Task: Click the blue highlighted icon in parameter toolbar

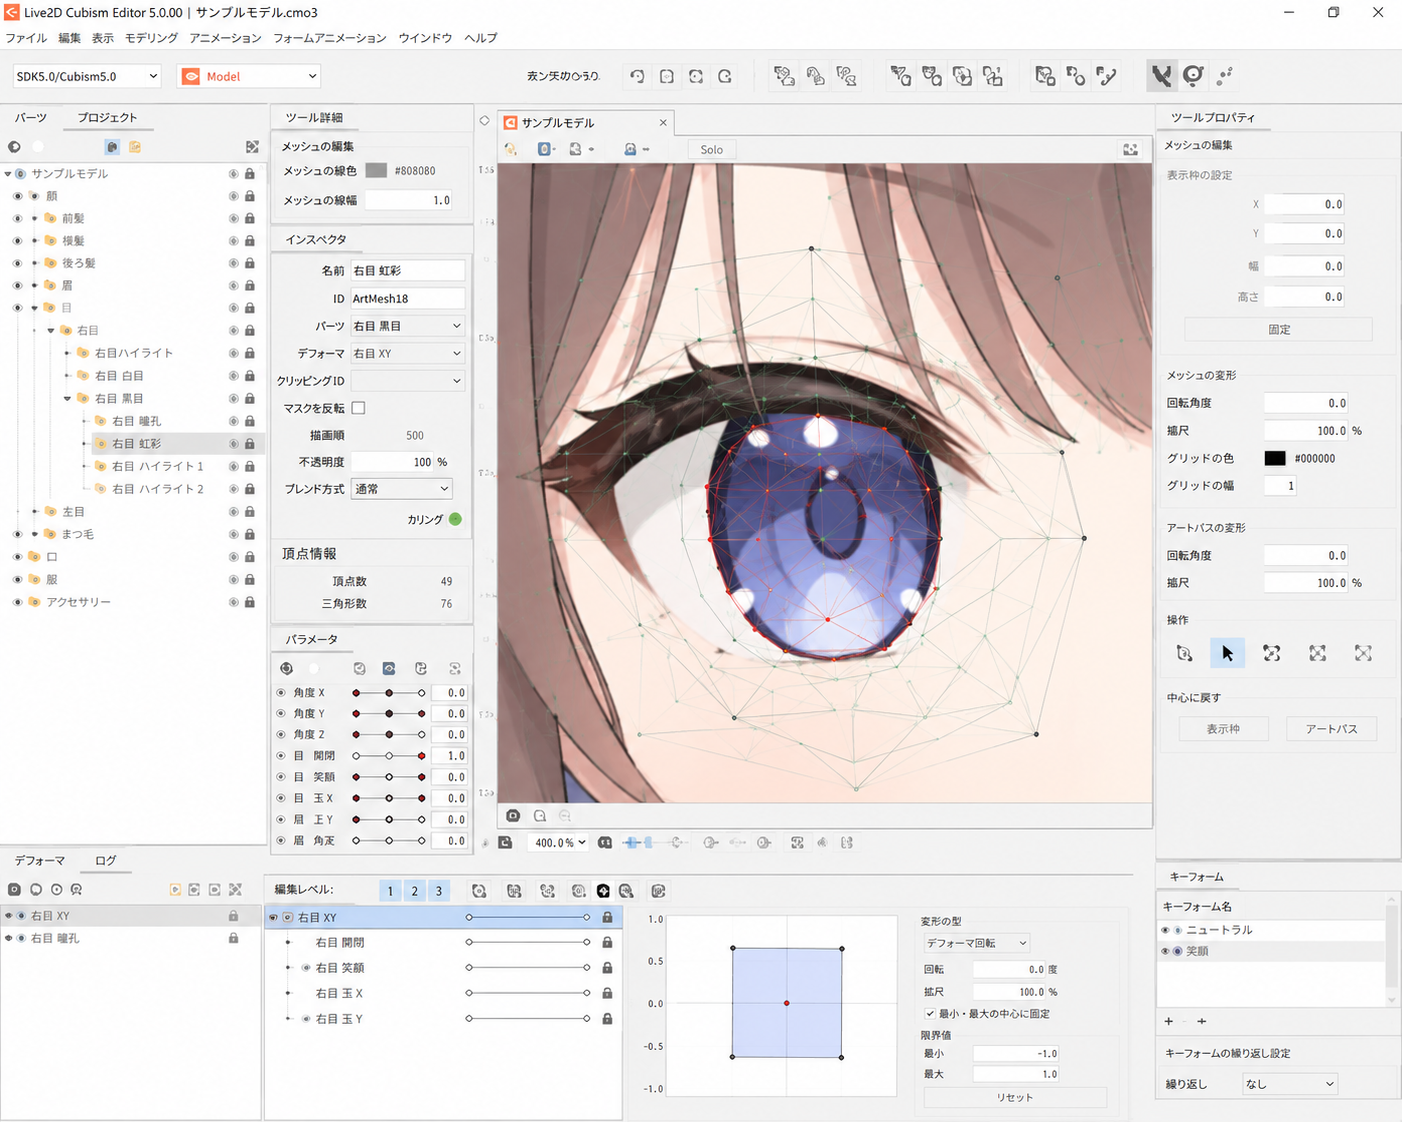Action: tap(389, 668)
